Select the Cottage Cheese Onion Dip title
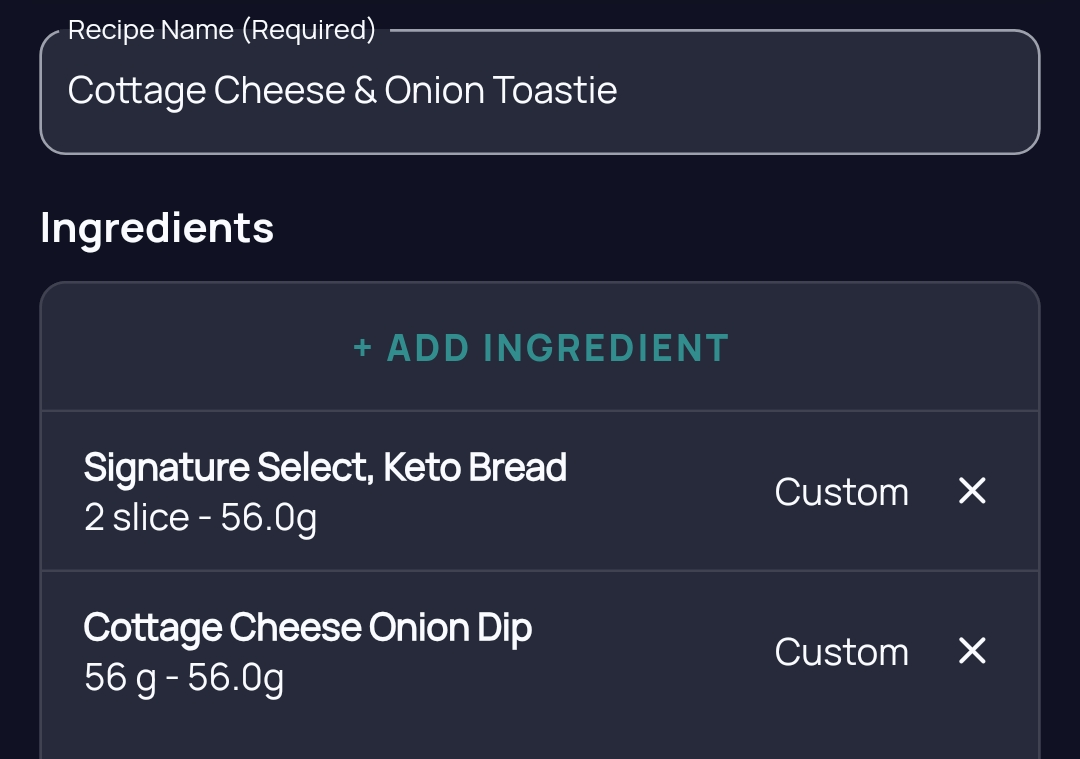The height and width of the screenshot is (759, 1080). 307,629
